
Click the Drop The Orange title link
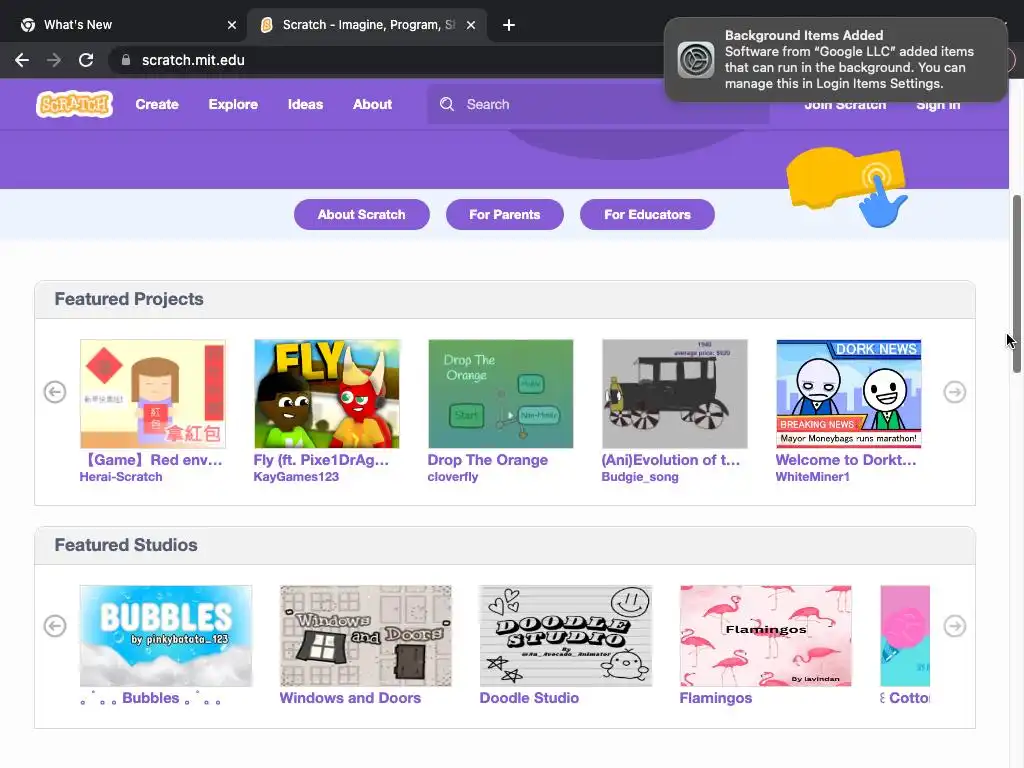coord(488,460)
